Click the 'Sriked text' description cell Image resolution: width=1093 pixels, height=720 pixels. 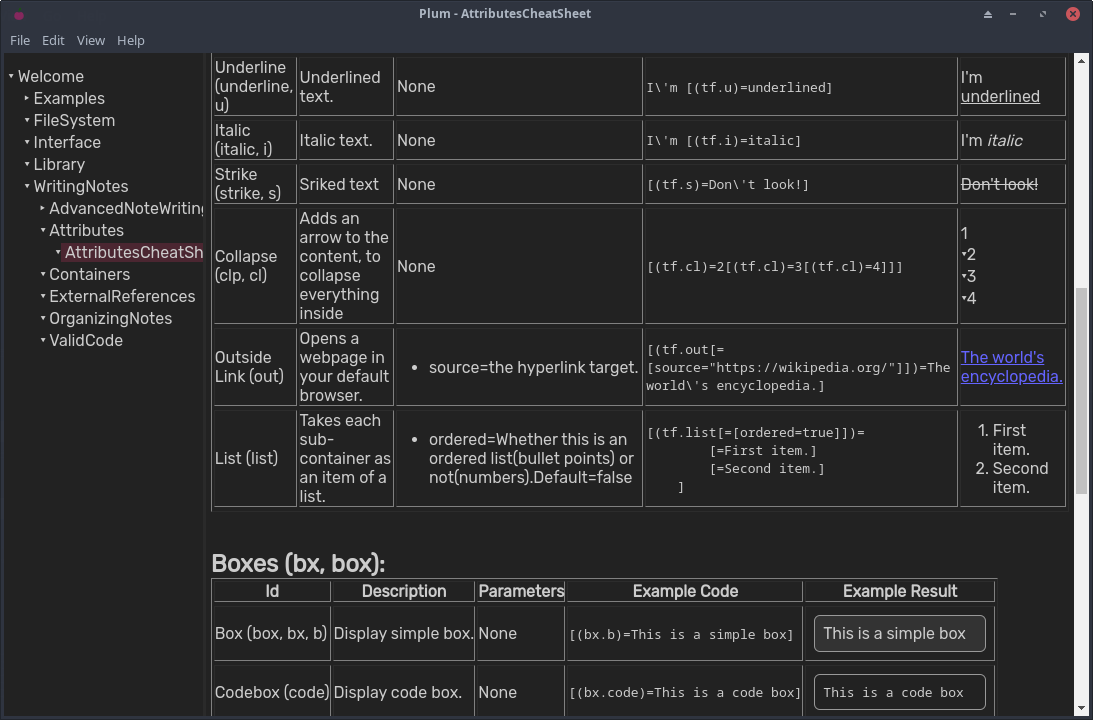[346, 184]
